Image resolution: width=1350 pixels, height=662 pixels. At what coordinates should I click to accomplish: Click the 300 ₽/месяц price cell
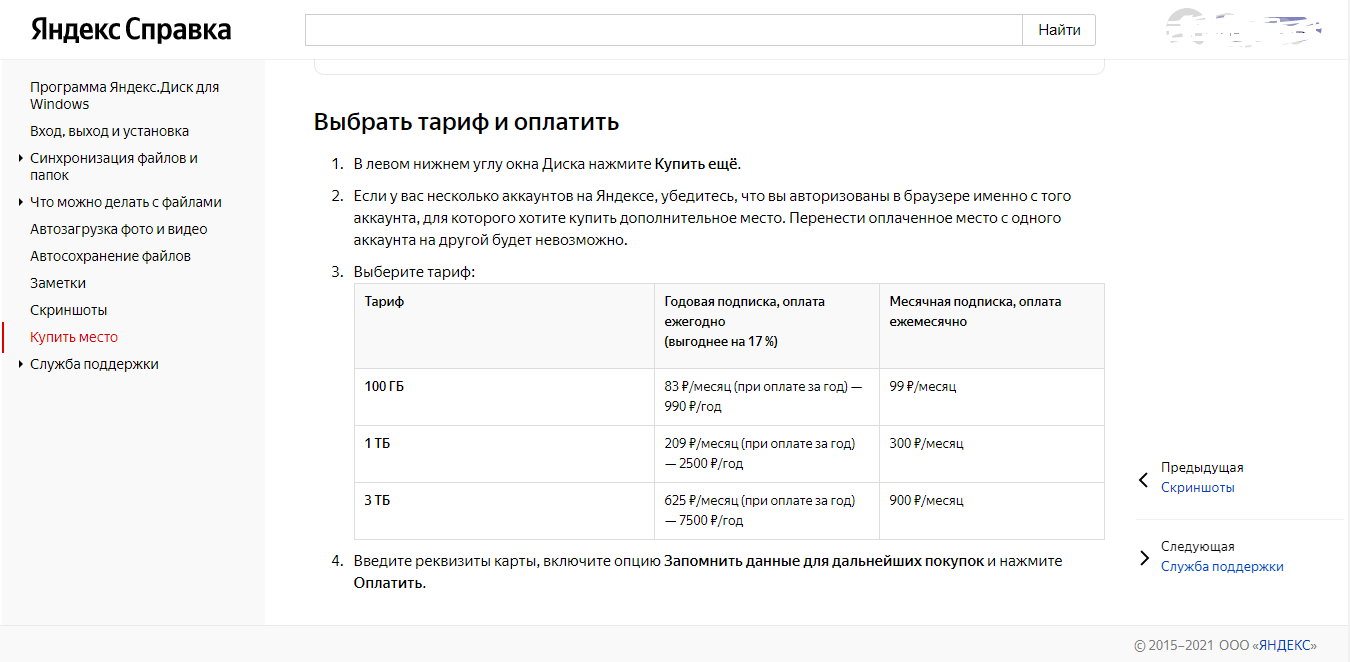coord(991,454)
